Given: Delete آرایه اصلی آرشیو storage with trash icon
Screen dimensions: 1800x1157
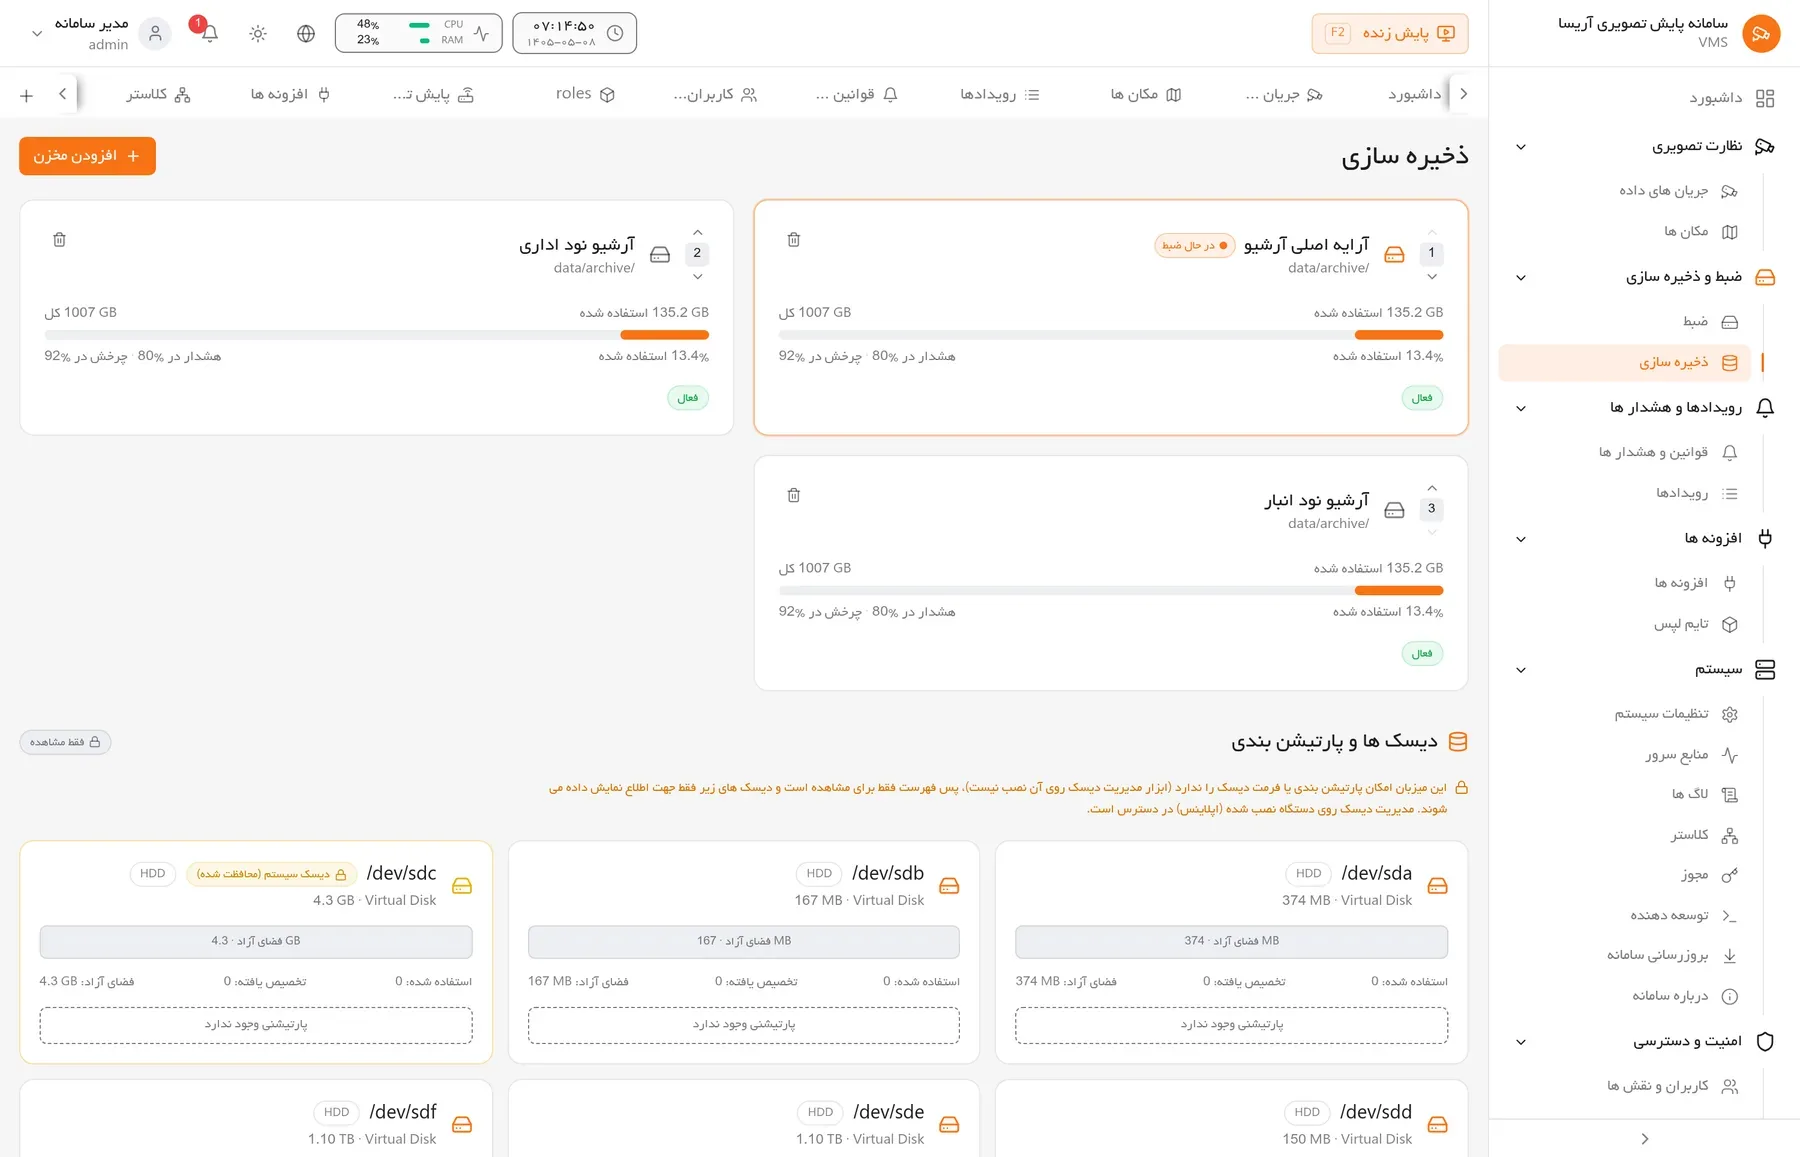Looking at the screenshot, I should 794,239.
